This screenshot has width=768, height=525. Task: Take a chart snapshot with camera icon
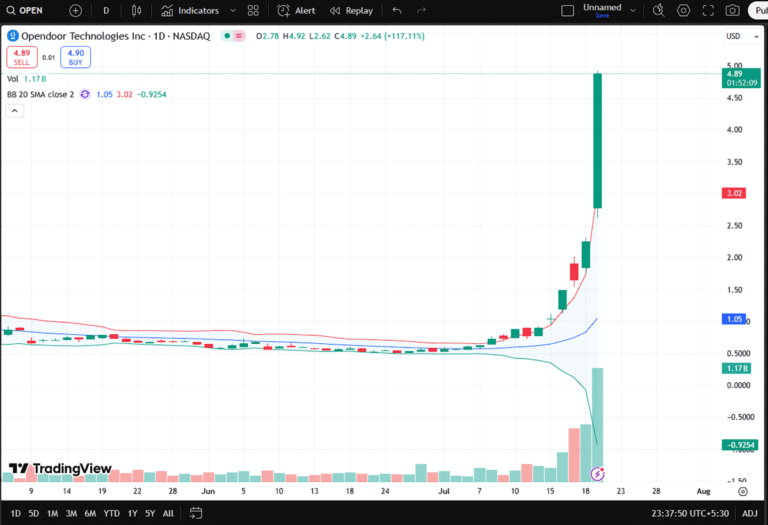click(733, 10)
